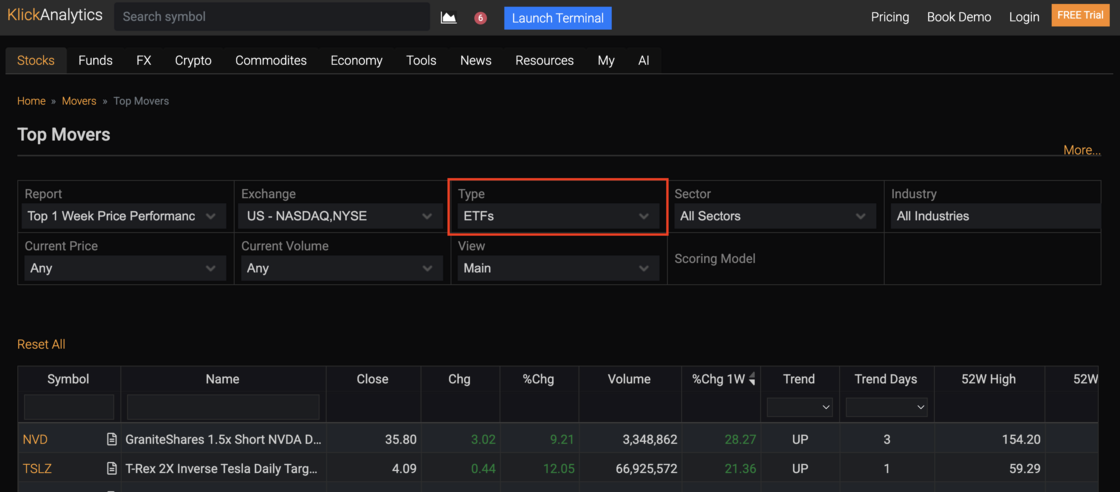Sort by the Volume column header

(x=629, y=379)
